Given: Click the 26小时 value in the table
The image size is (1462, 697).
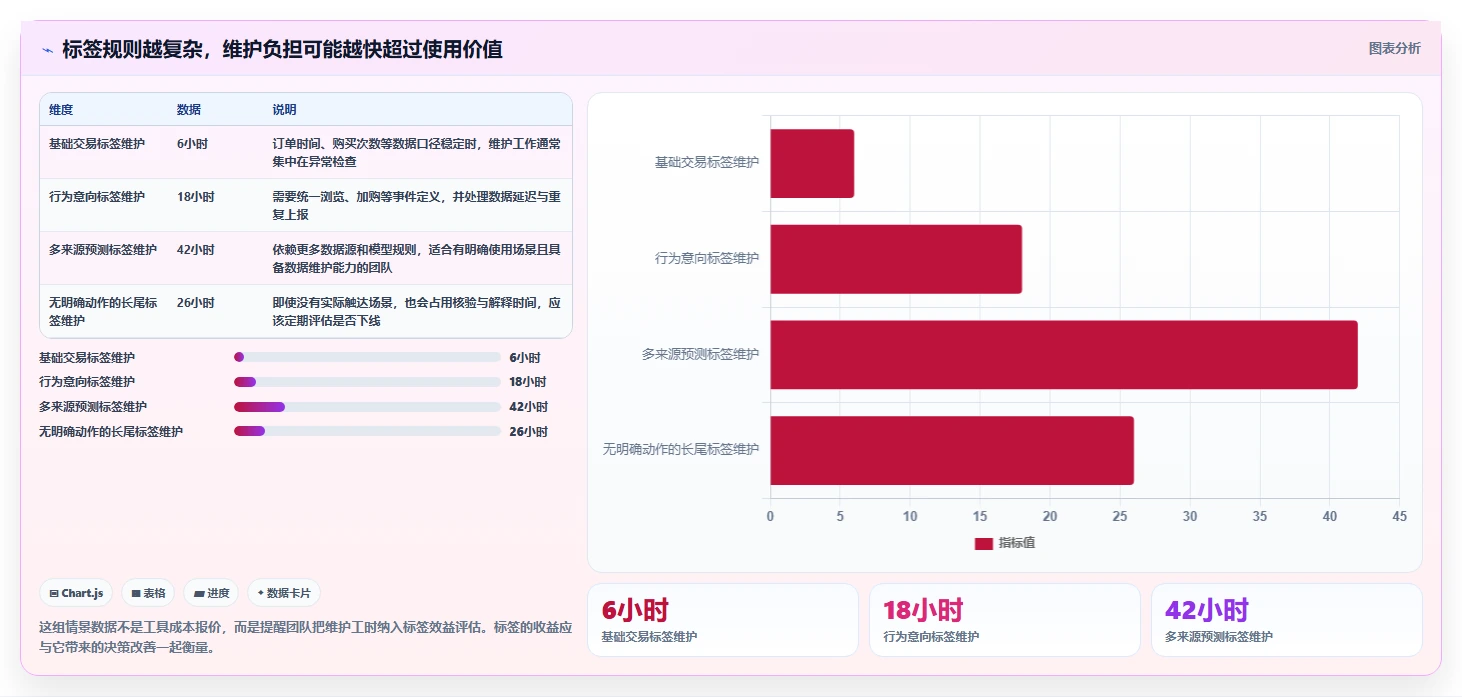Looking at the screenshot, I should point(196,303).
